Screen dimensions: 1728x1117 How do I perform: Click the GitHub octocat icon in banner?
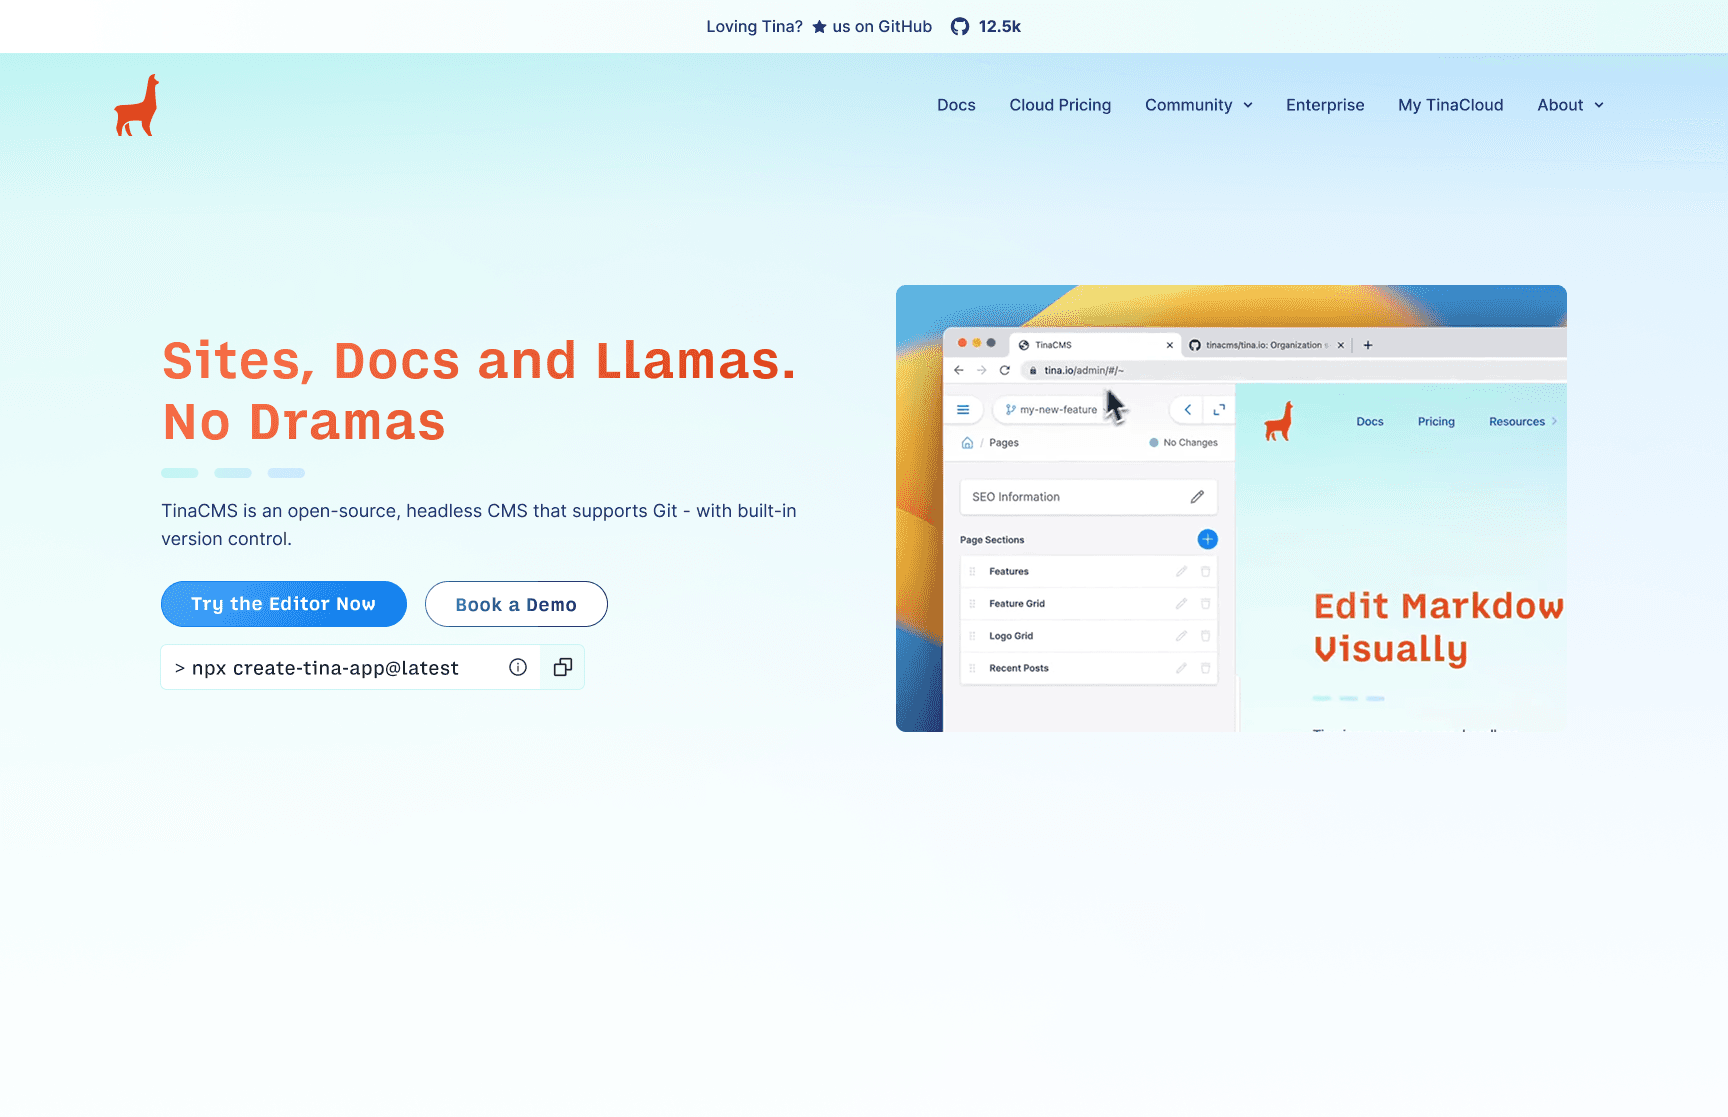click(960, 27)
